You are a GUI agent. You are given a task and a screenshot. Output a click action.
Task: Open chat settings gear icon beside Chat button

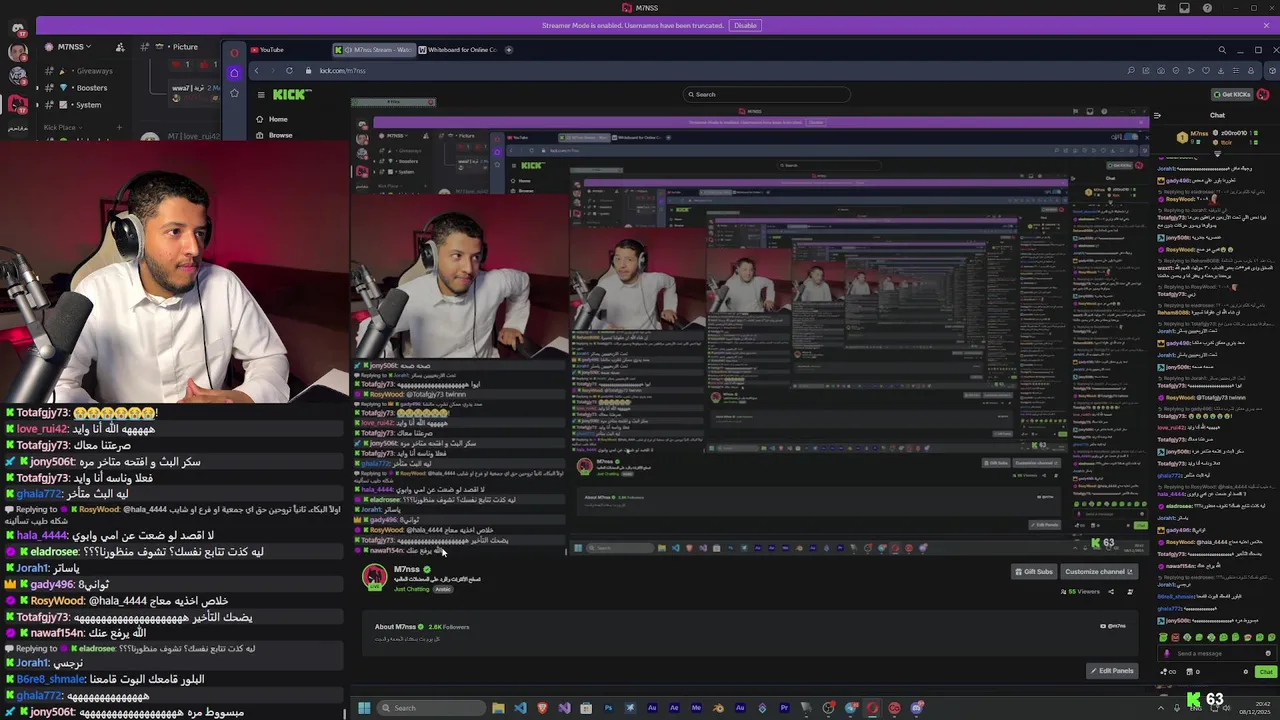click(x=1246, y=671)
